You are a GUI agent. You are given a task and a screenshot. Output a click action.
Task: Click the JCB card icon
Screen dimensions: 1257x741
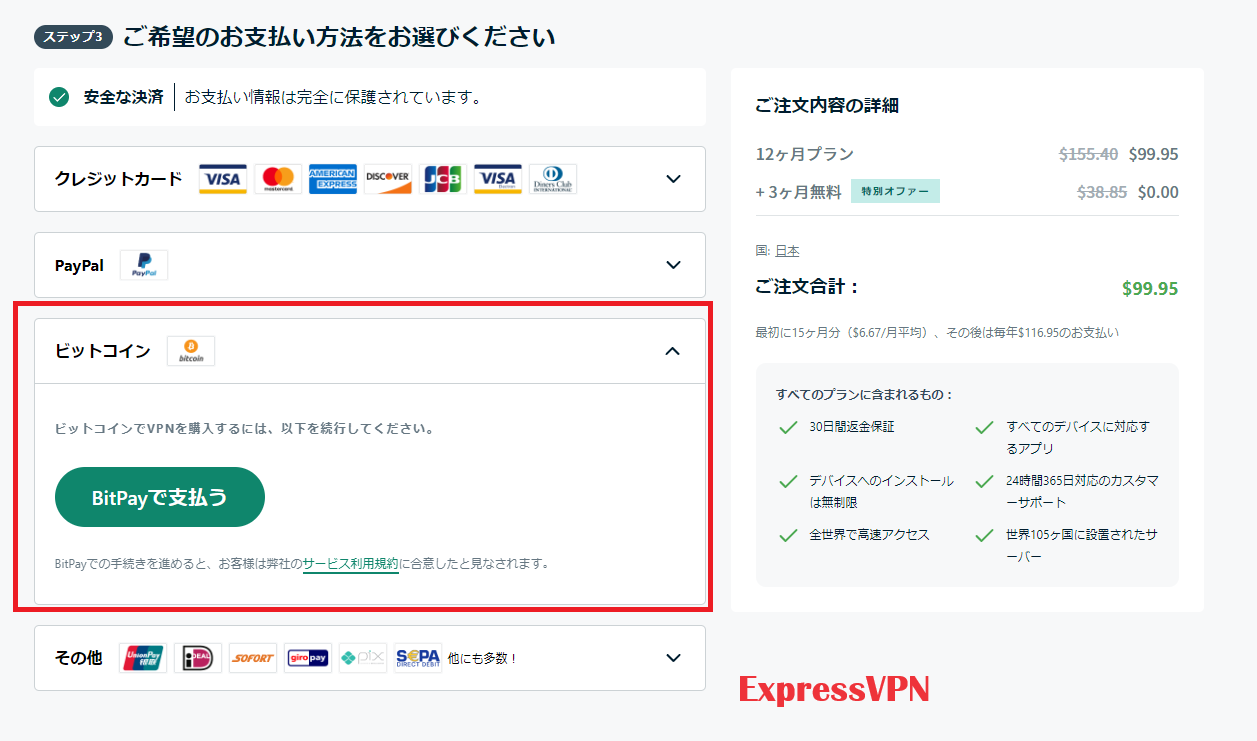tap(443, 179)
